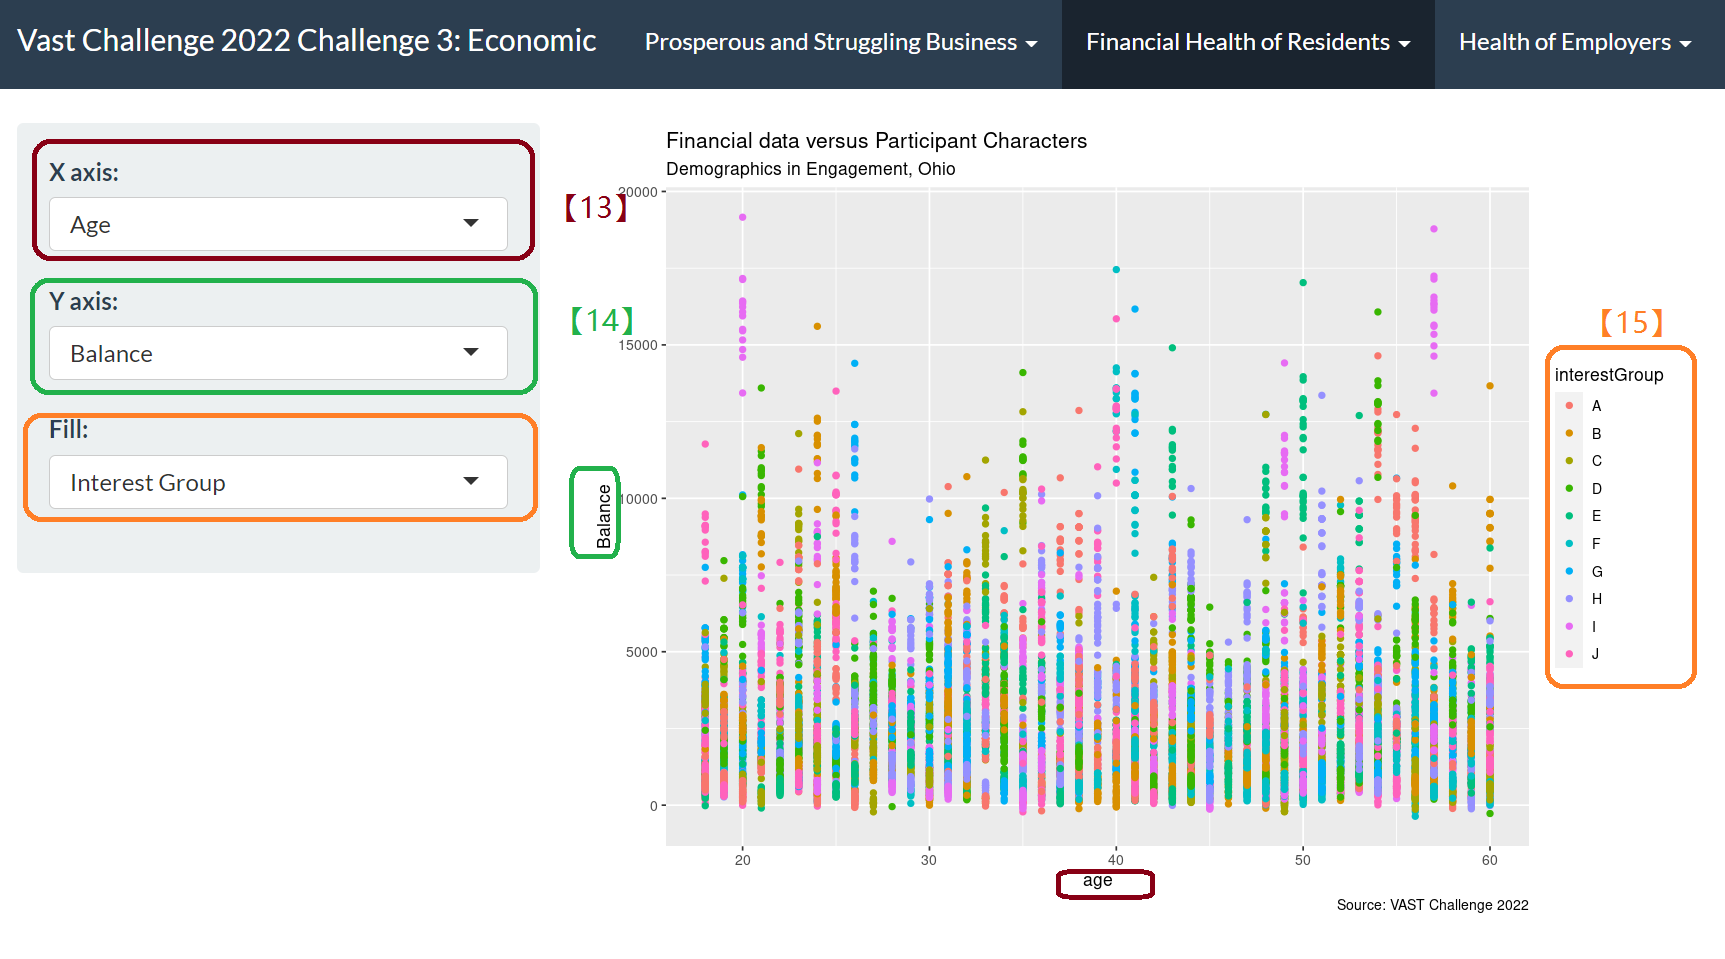Screen dimensions: 1725x959
Task: Open Health of Employers menu
Action: point(1574,42)
